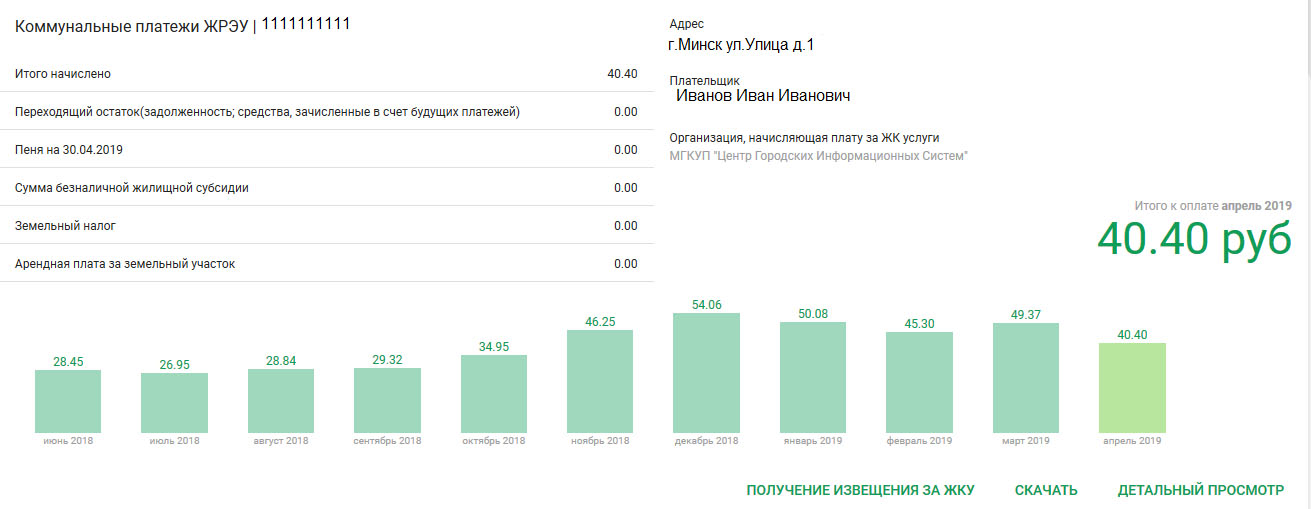This screenshot has width=1311, height=509.
Task: Select the Земельный налог row
Action: pos(326,226)
